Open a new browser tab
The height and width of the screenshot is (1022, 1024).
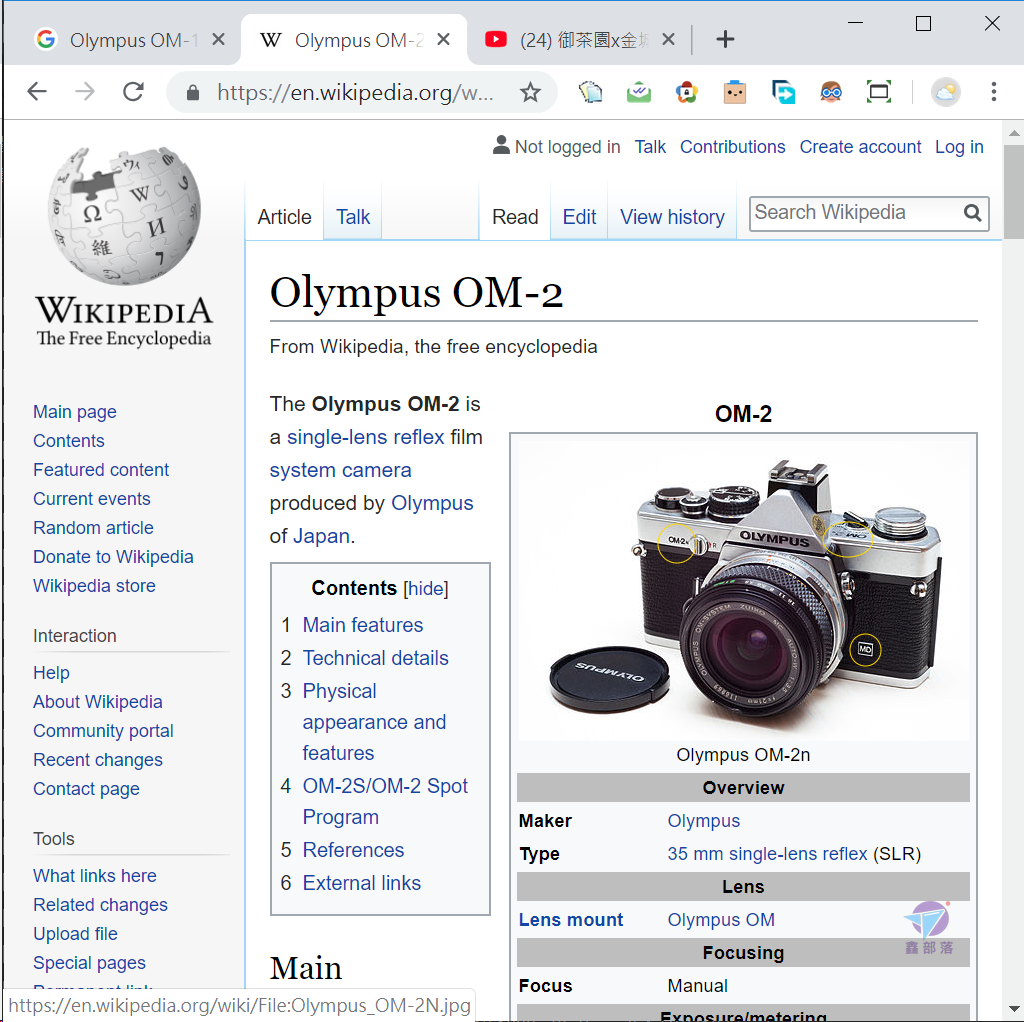(x=725, y=39)
